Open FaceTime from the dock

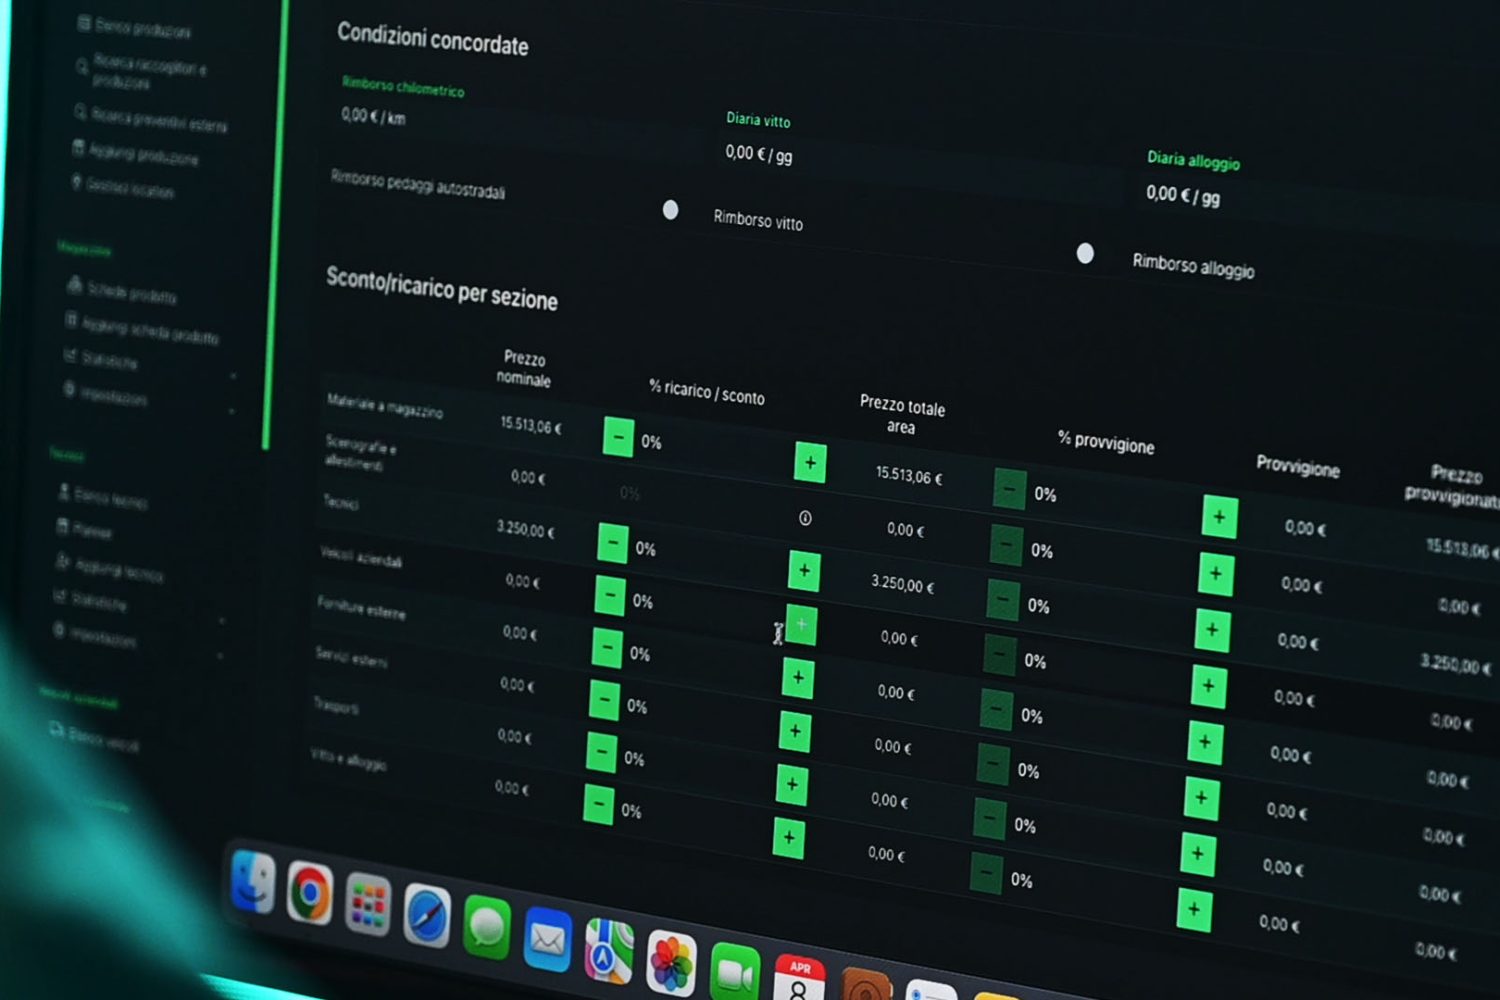[x=735, y=972]
